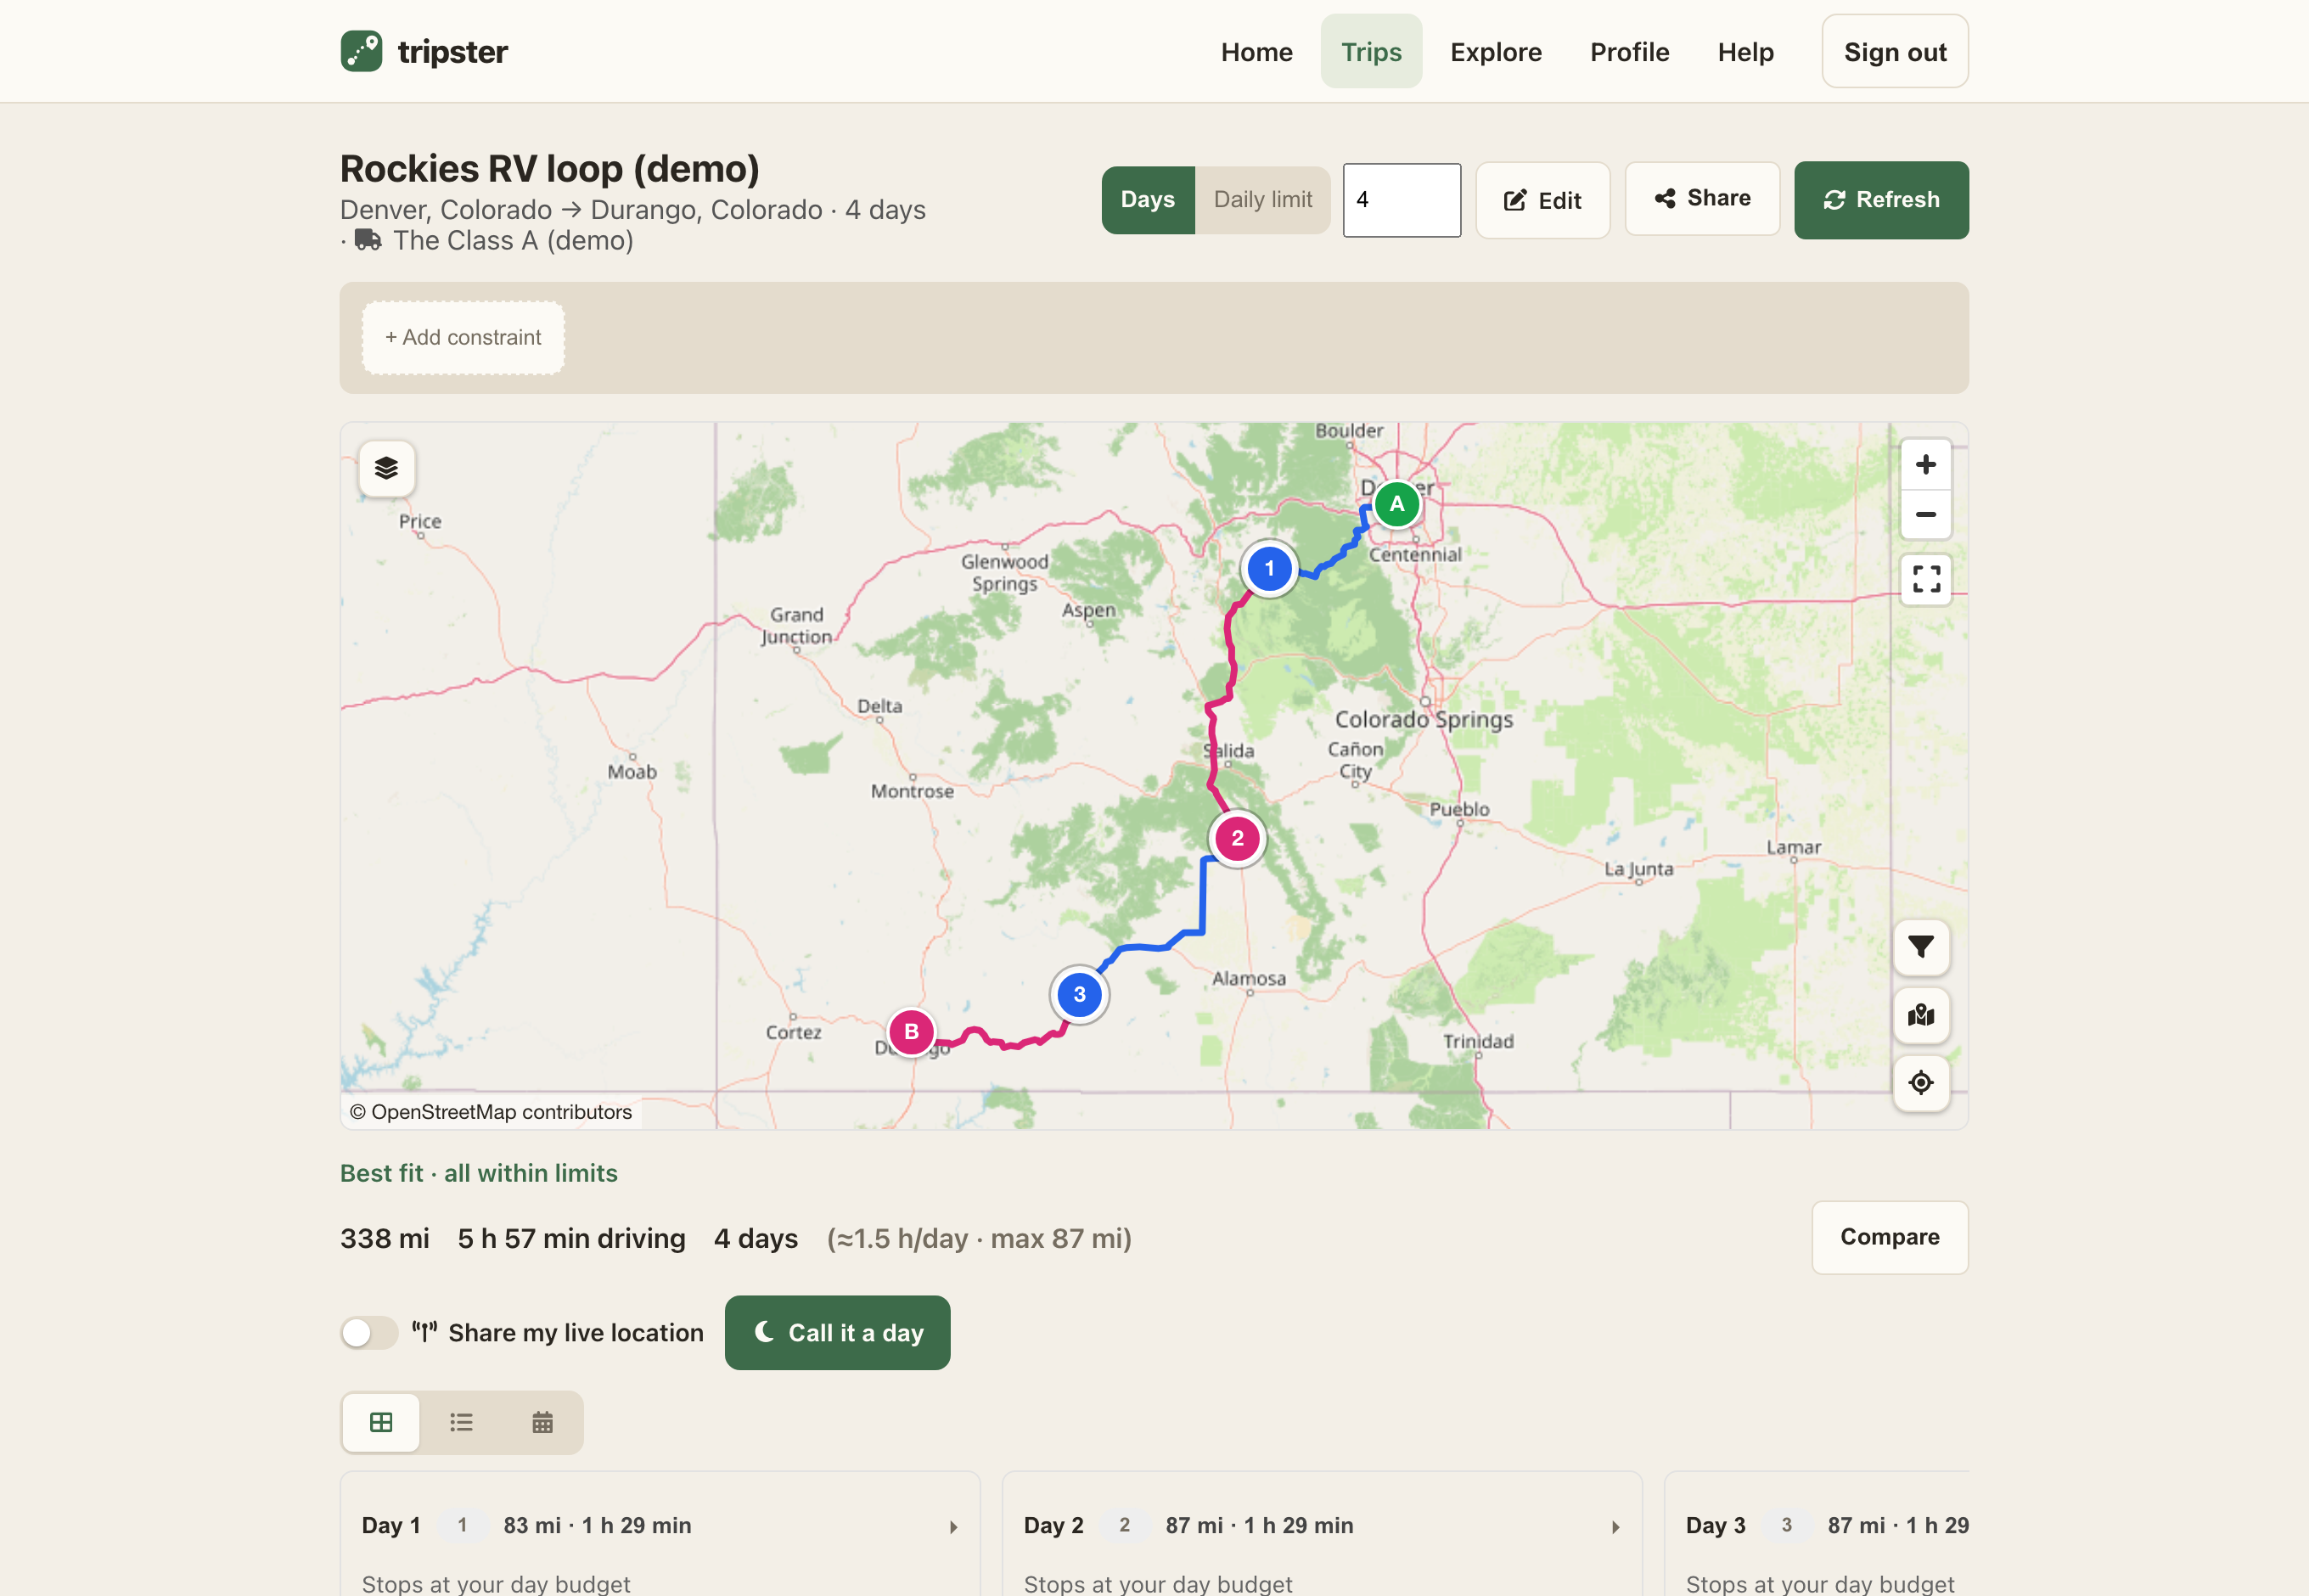Screen dimensions: 2309x1596
Task: Click the Sign out button
Action: (1894, 52)
